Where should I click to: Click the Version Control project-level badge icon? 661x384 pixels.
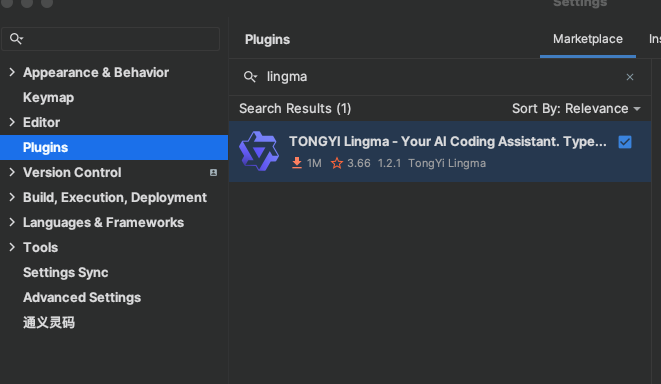(213, 172)
